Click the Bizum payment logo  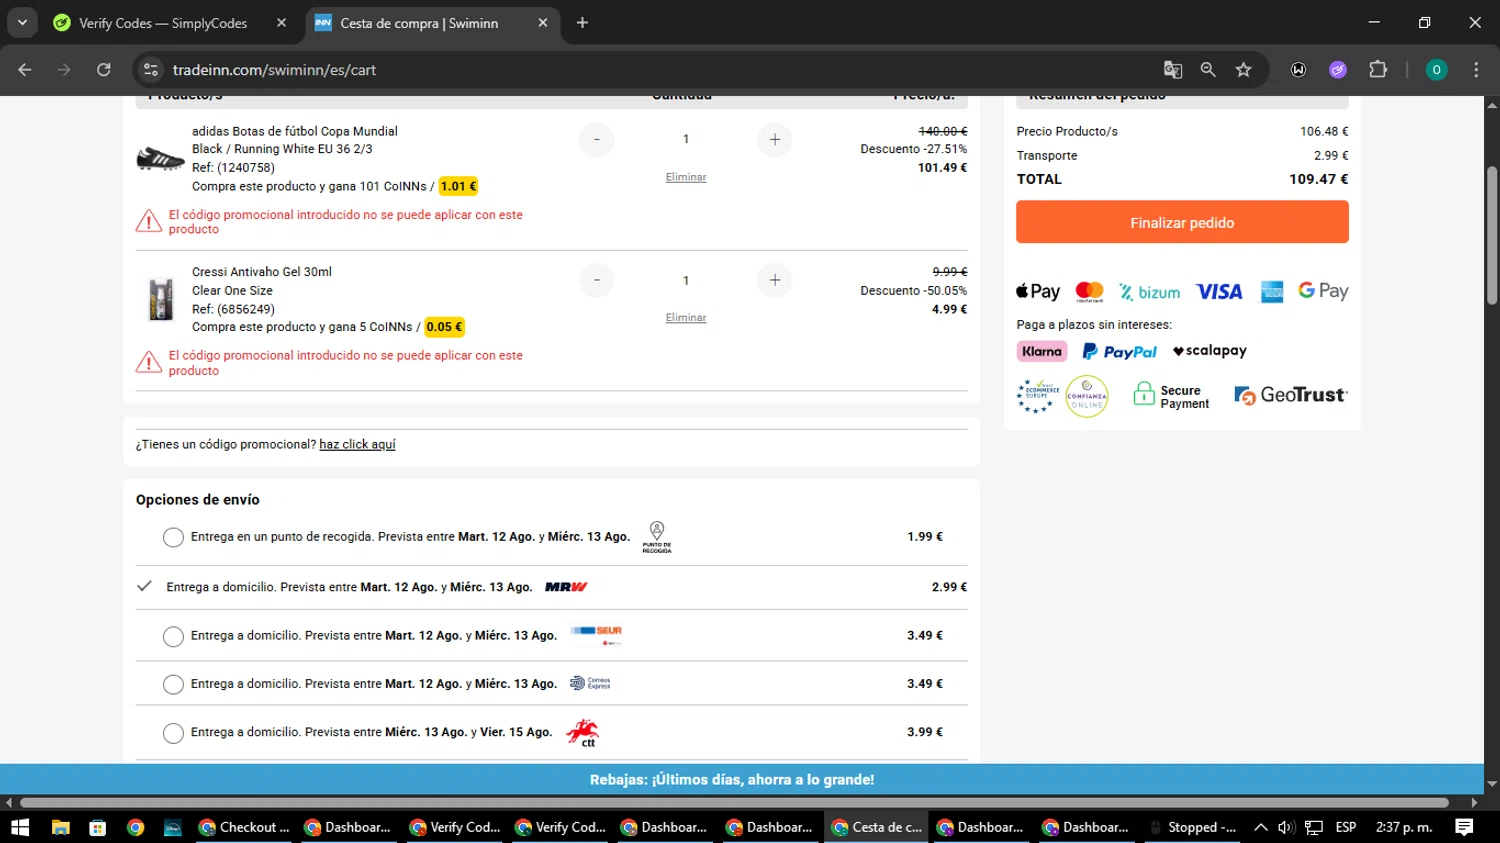coord(1150,292)
